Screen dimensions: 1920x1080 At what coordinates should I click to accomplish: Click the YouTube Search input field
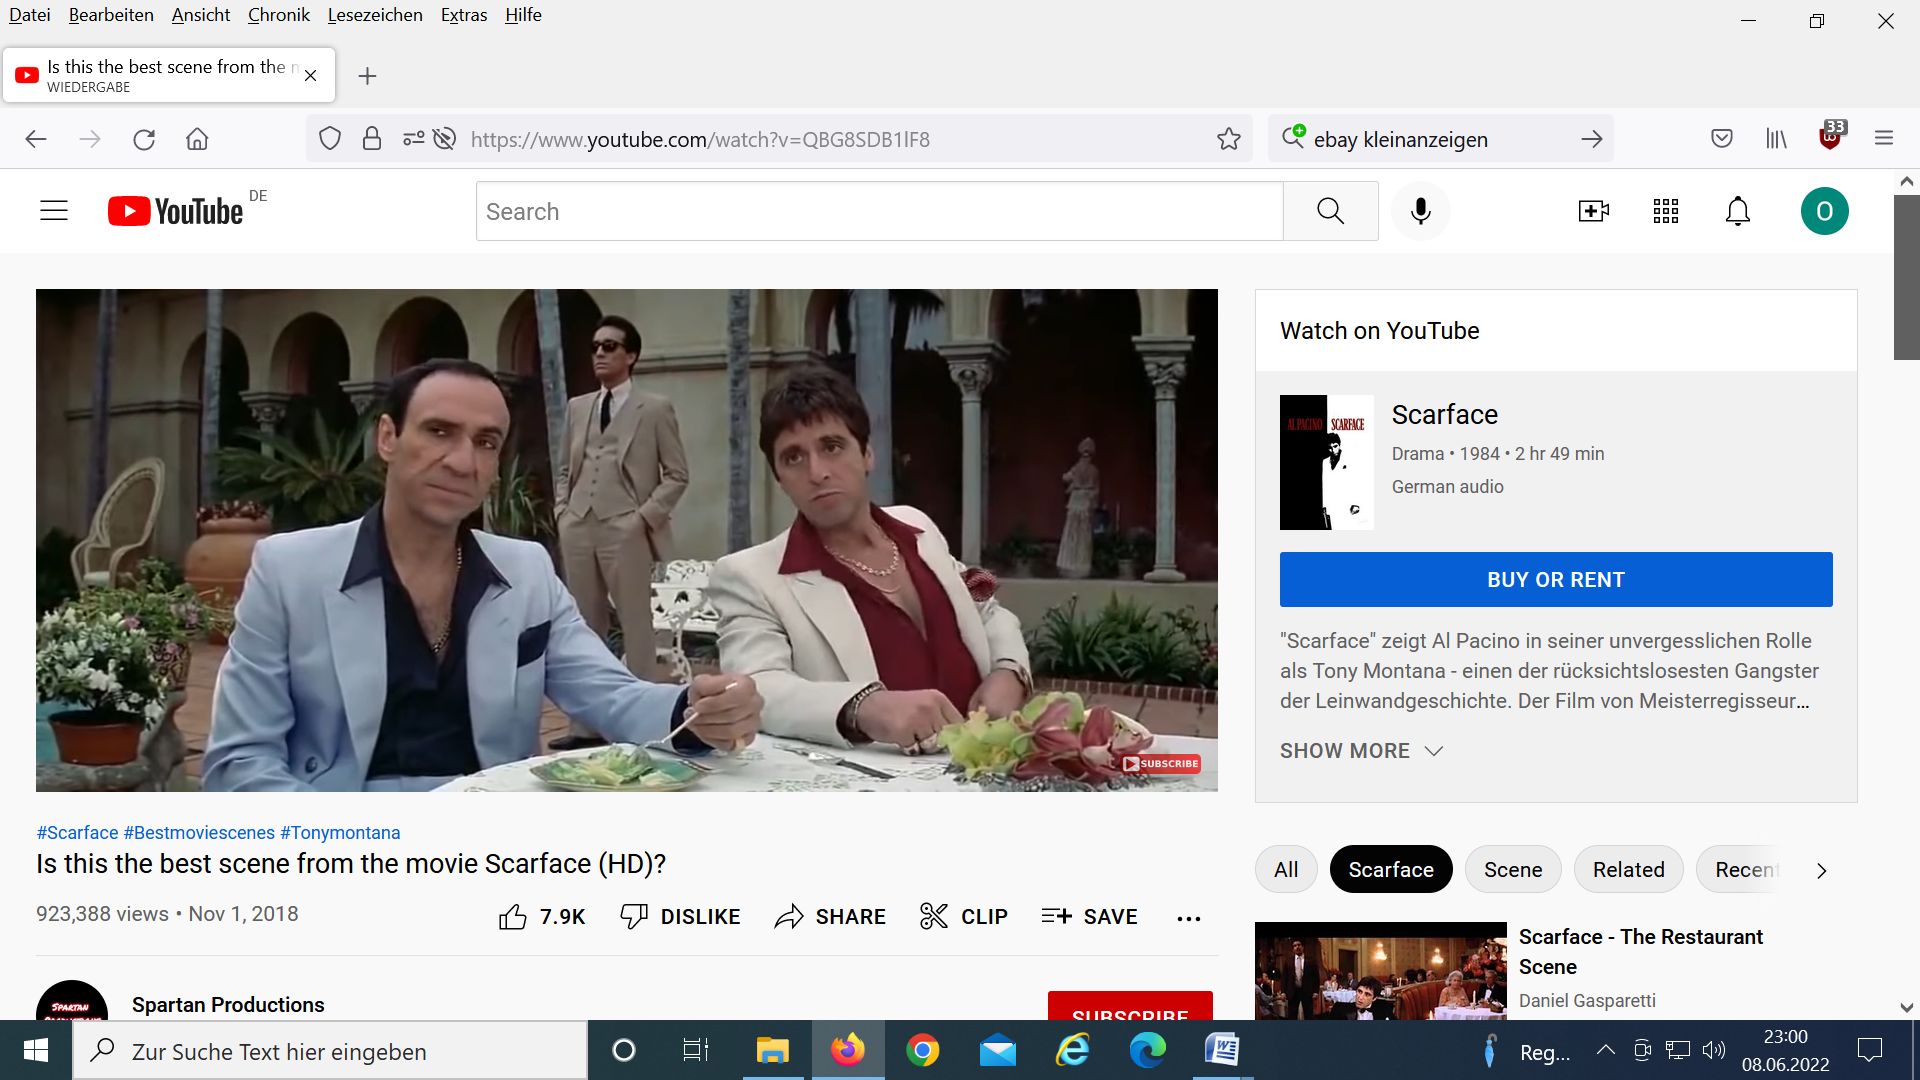(879, 211)
